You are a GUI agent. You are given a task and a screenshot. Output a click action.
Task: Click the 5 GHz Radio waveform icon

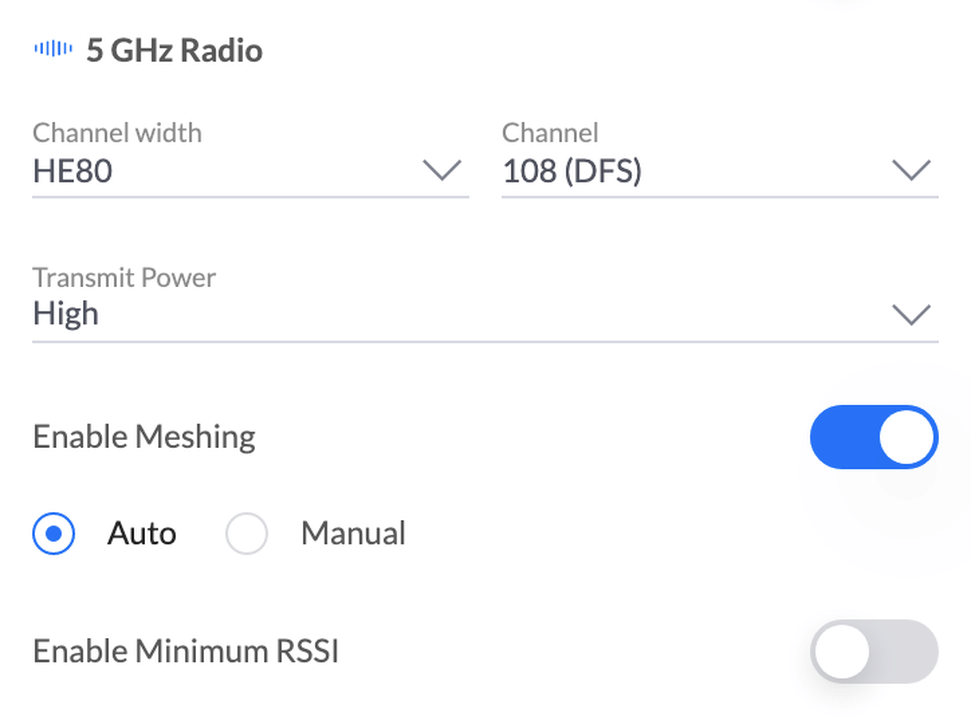[x=52, y=49]
